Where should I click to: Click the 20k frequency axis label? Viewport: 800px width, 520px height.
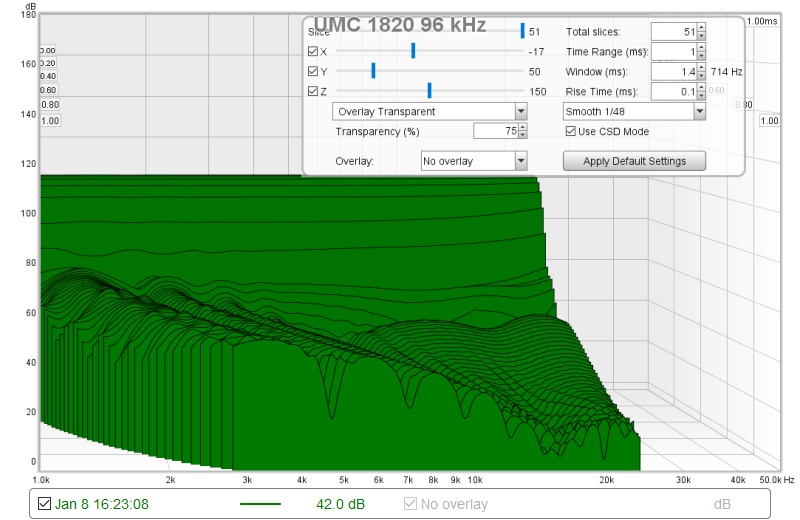pos(606,480)
